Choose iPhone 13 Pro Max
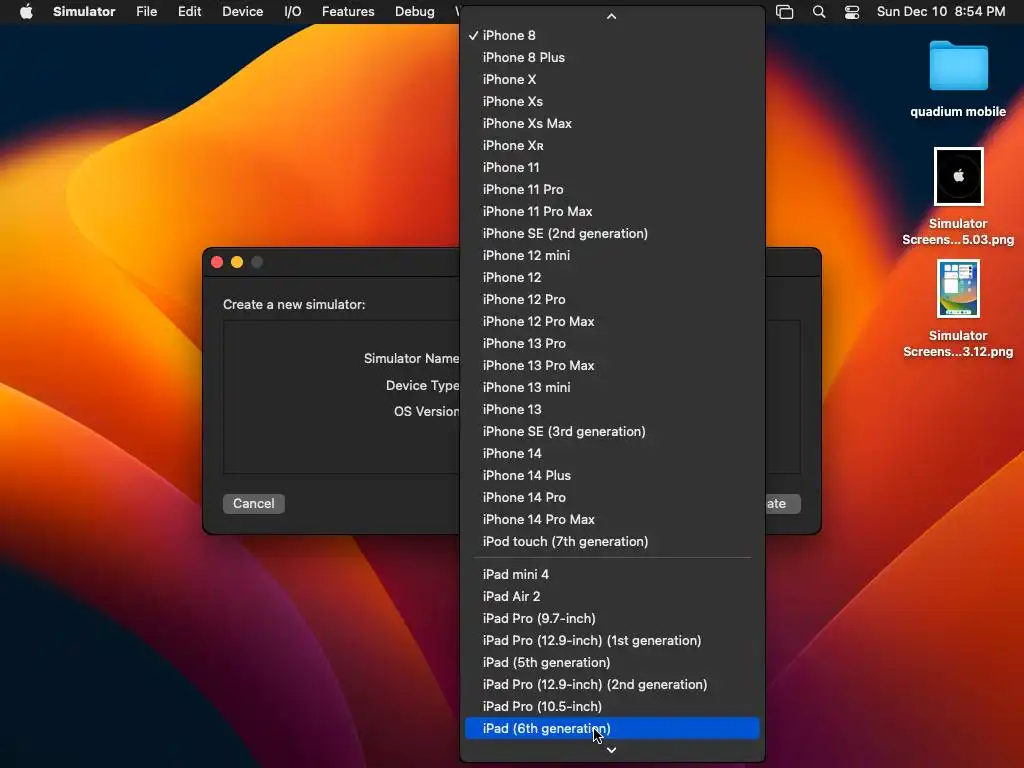The height and width of the screenshot is (768, 1024). (x=612, y=365)
